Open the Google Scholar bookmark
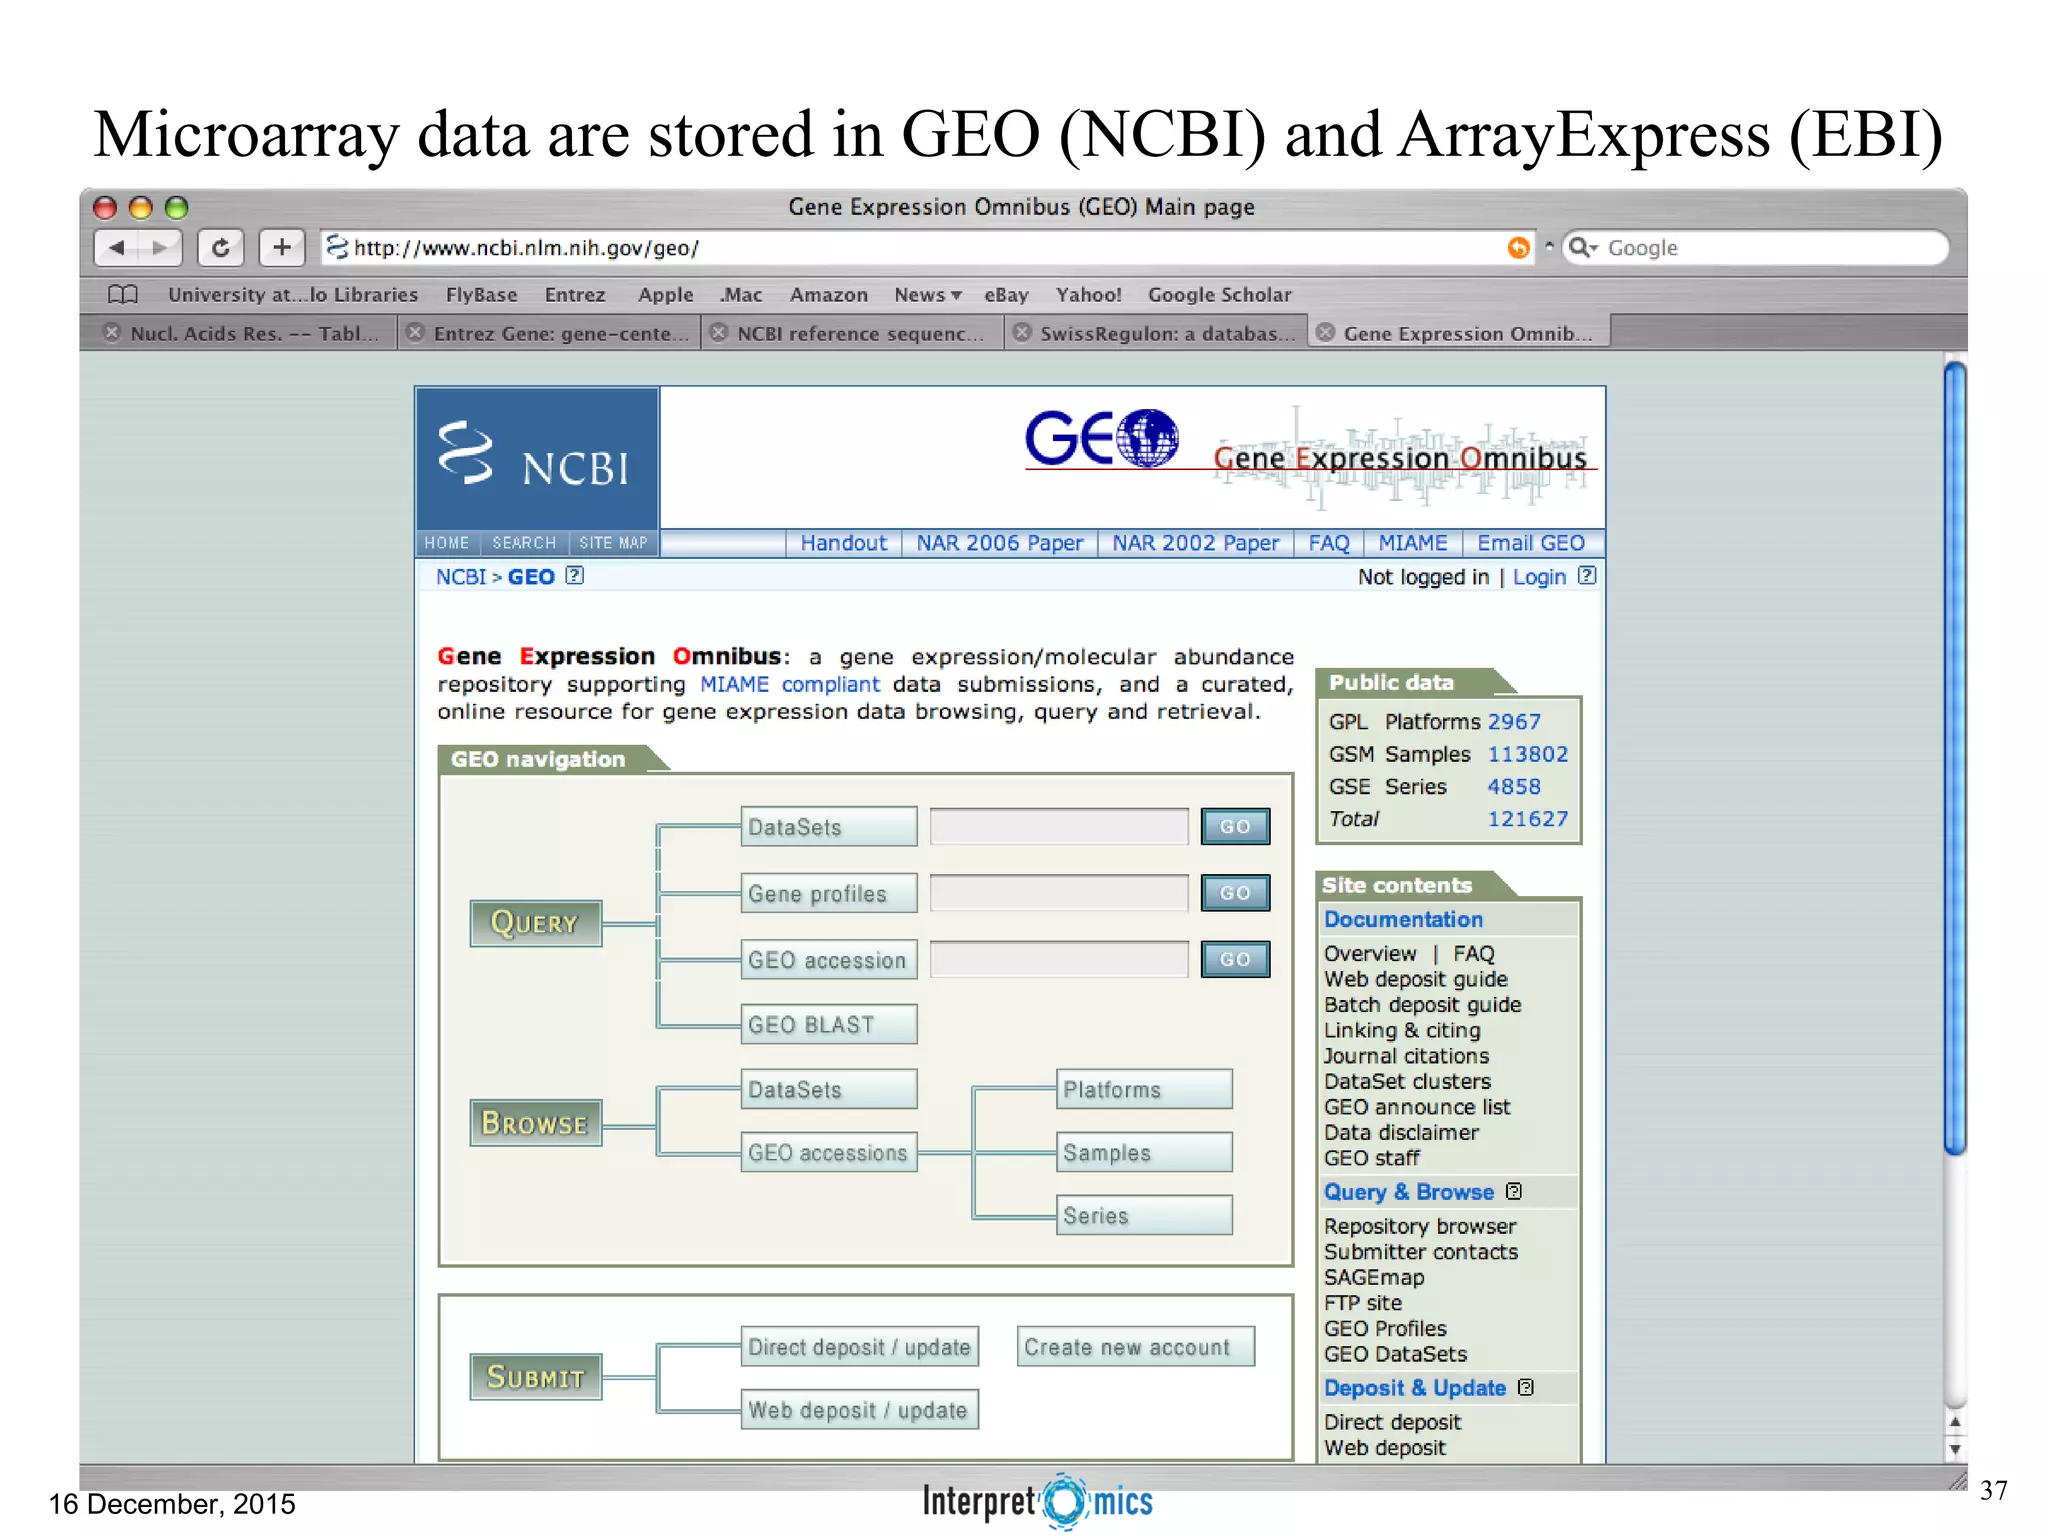 (1219, 295)
